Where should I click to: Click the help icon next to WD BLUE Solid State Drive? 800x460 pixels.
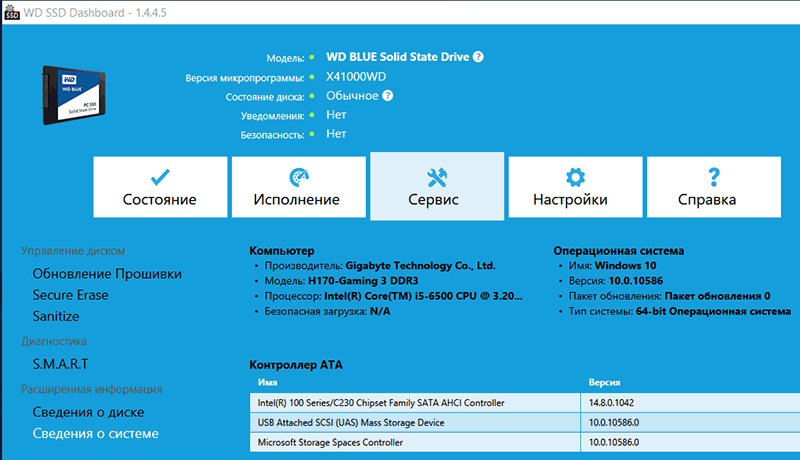pyautogui.click(x=478, y=57)
